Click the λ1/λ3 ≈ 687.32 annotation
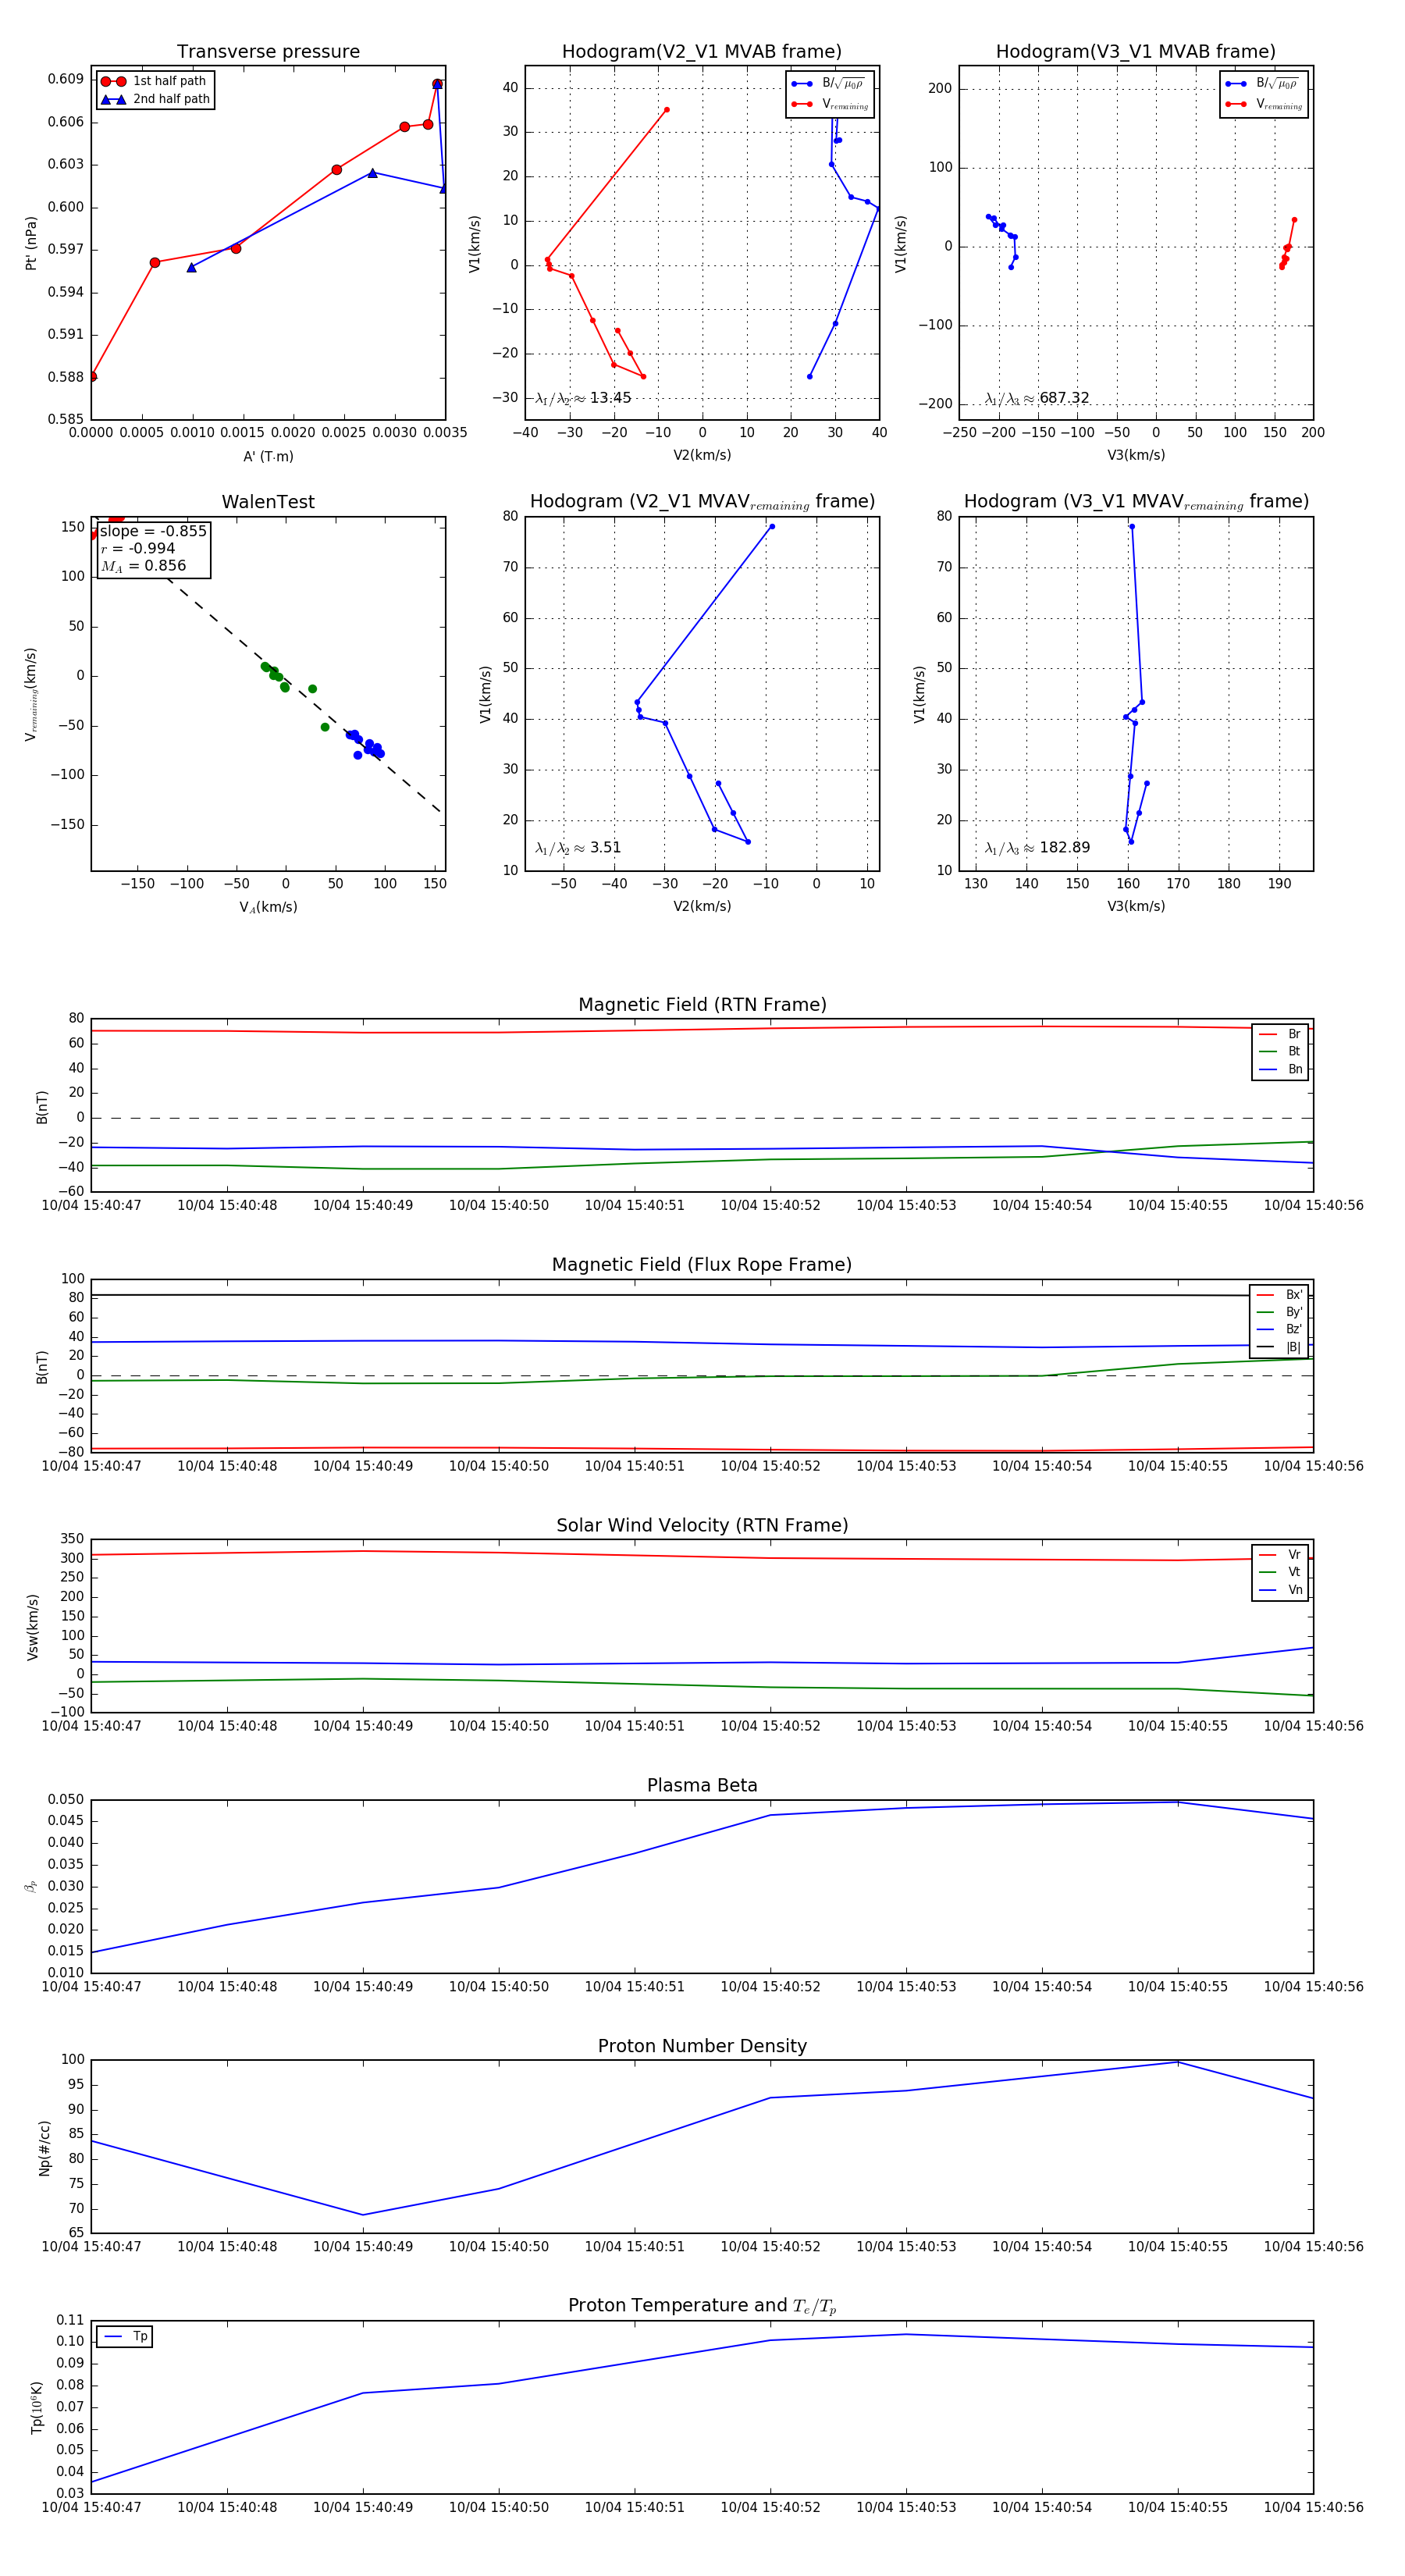 [1037, 398]
